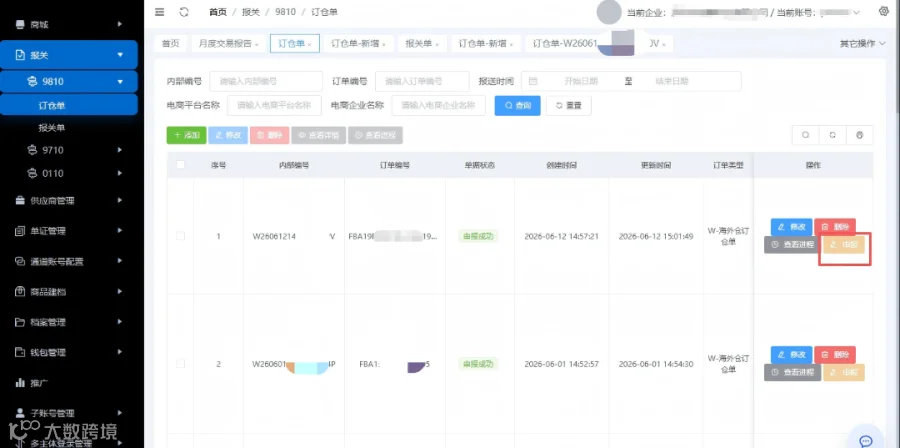Click the calendar icon in 报送时间 field
This screenshot has height=448, width=900.
tap(533, 81)
